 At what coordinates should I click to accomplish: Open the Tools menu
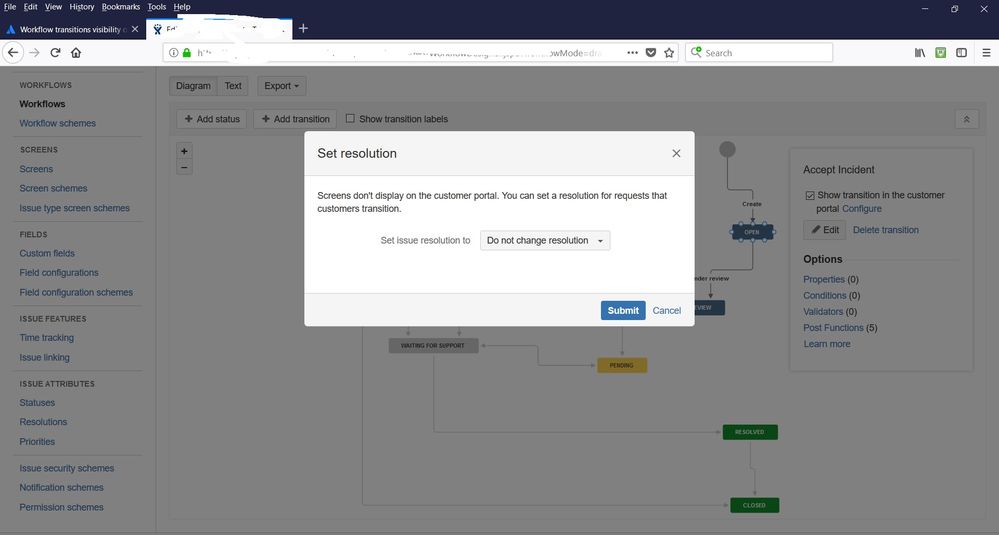pos(157,6)
